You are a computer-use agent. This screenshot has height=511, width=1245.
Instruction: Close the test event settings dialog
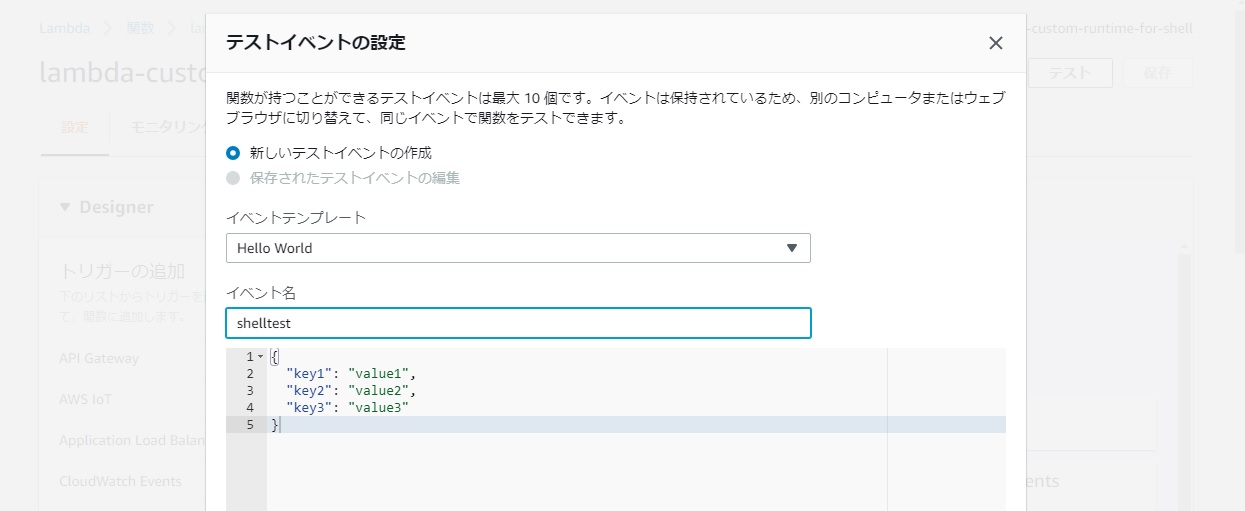(x=995, y=43)
